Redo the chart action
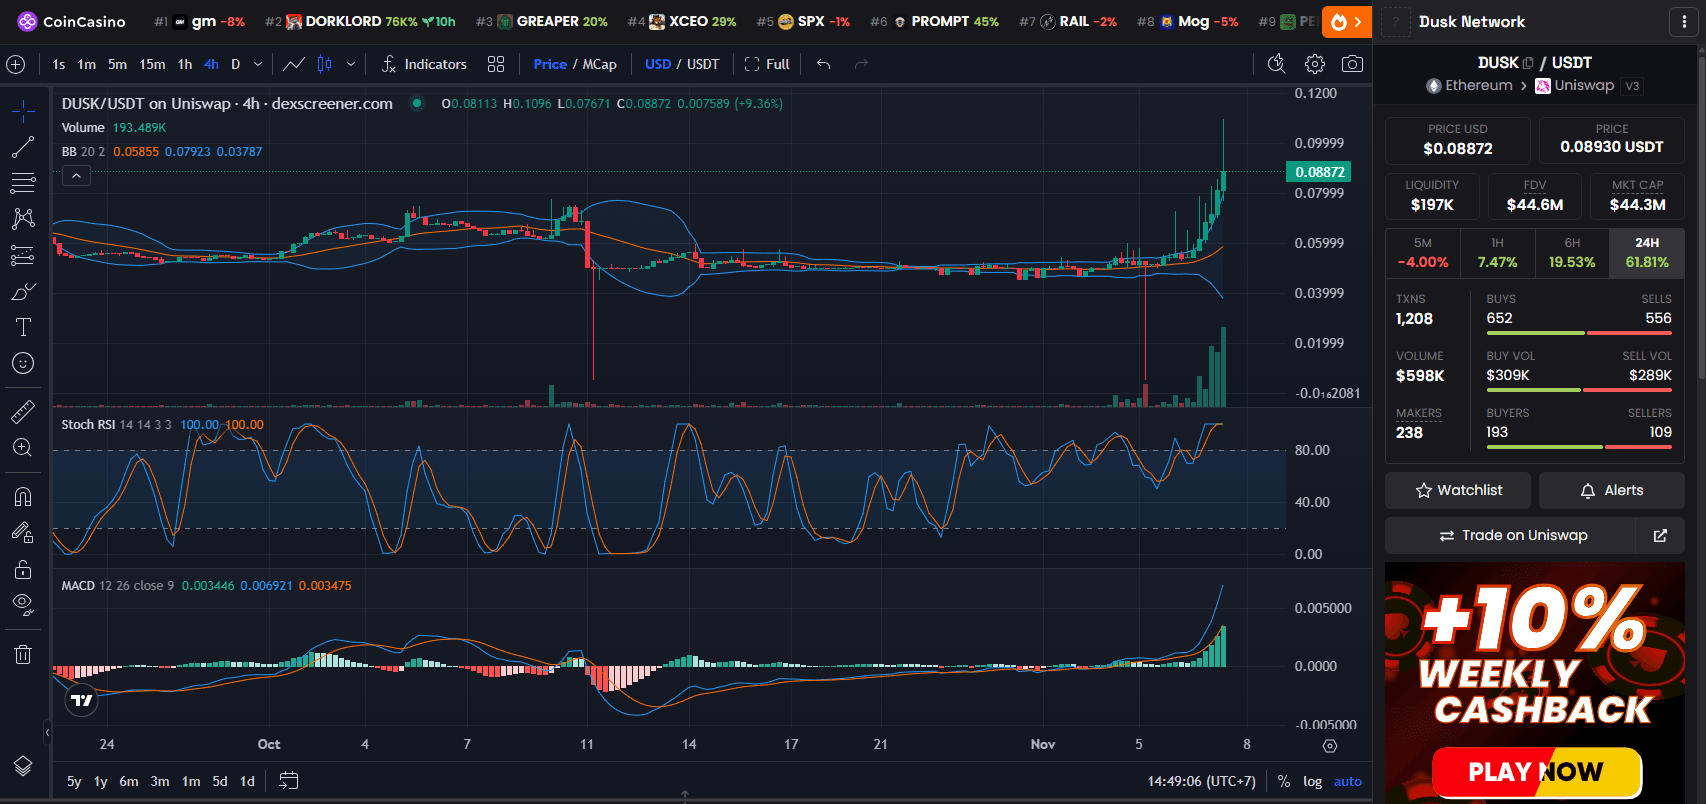Image resolution: width=1706 pixels, height=804 pixels. pos(861,64)
